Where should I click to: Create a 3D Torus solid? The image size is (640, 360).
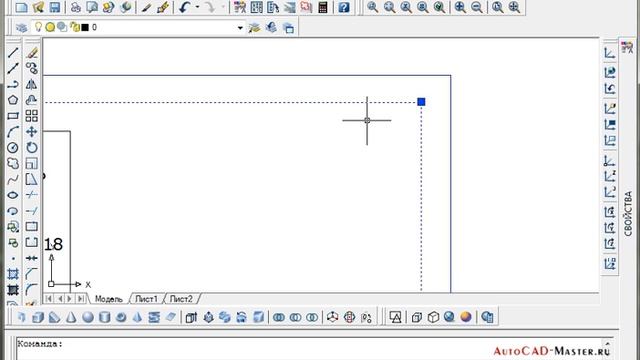(121, 317)
